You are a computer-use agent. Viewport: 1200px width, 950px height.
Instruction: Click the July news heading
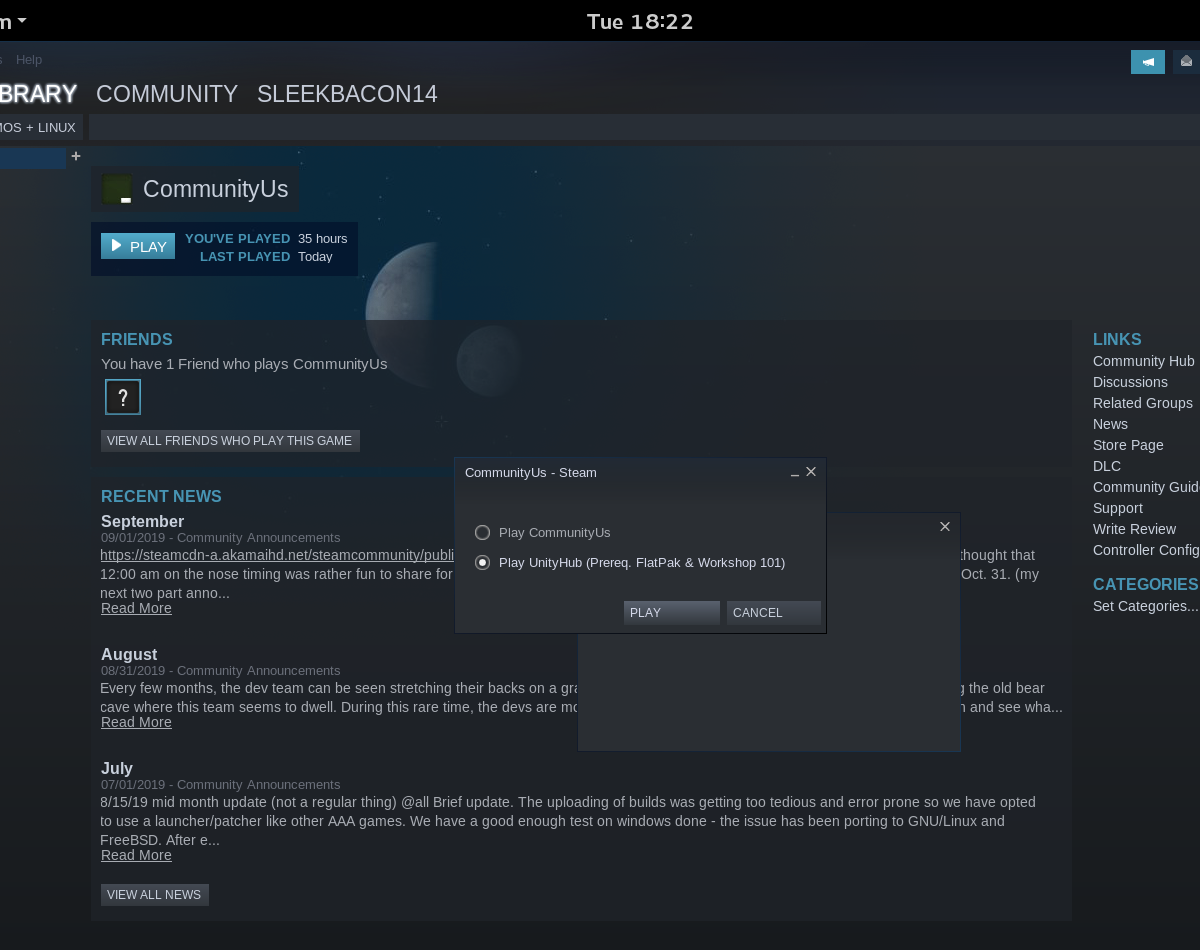point(117,768)
